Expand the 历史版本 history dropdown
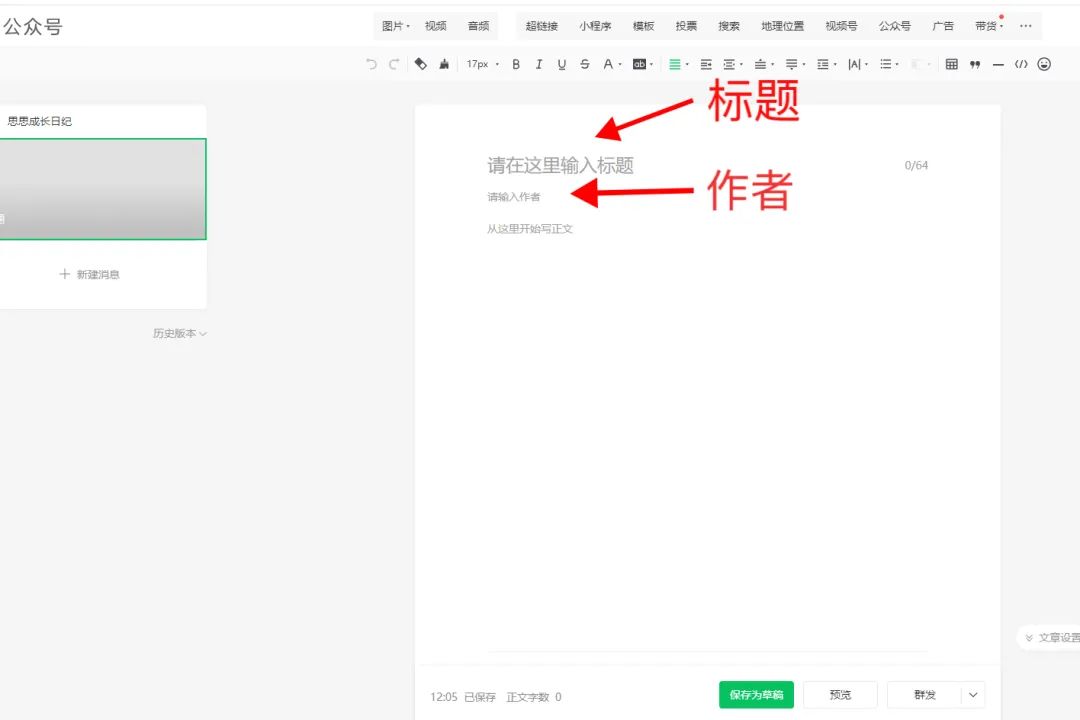The height and width of the screenshot is (720, 1080). [180, 333]
